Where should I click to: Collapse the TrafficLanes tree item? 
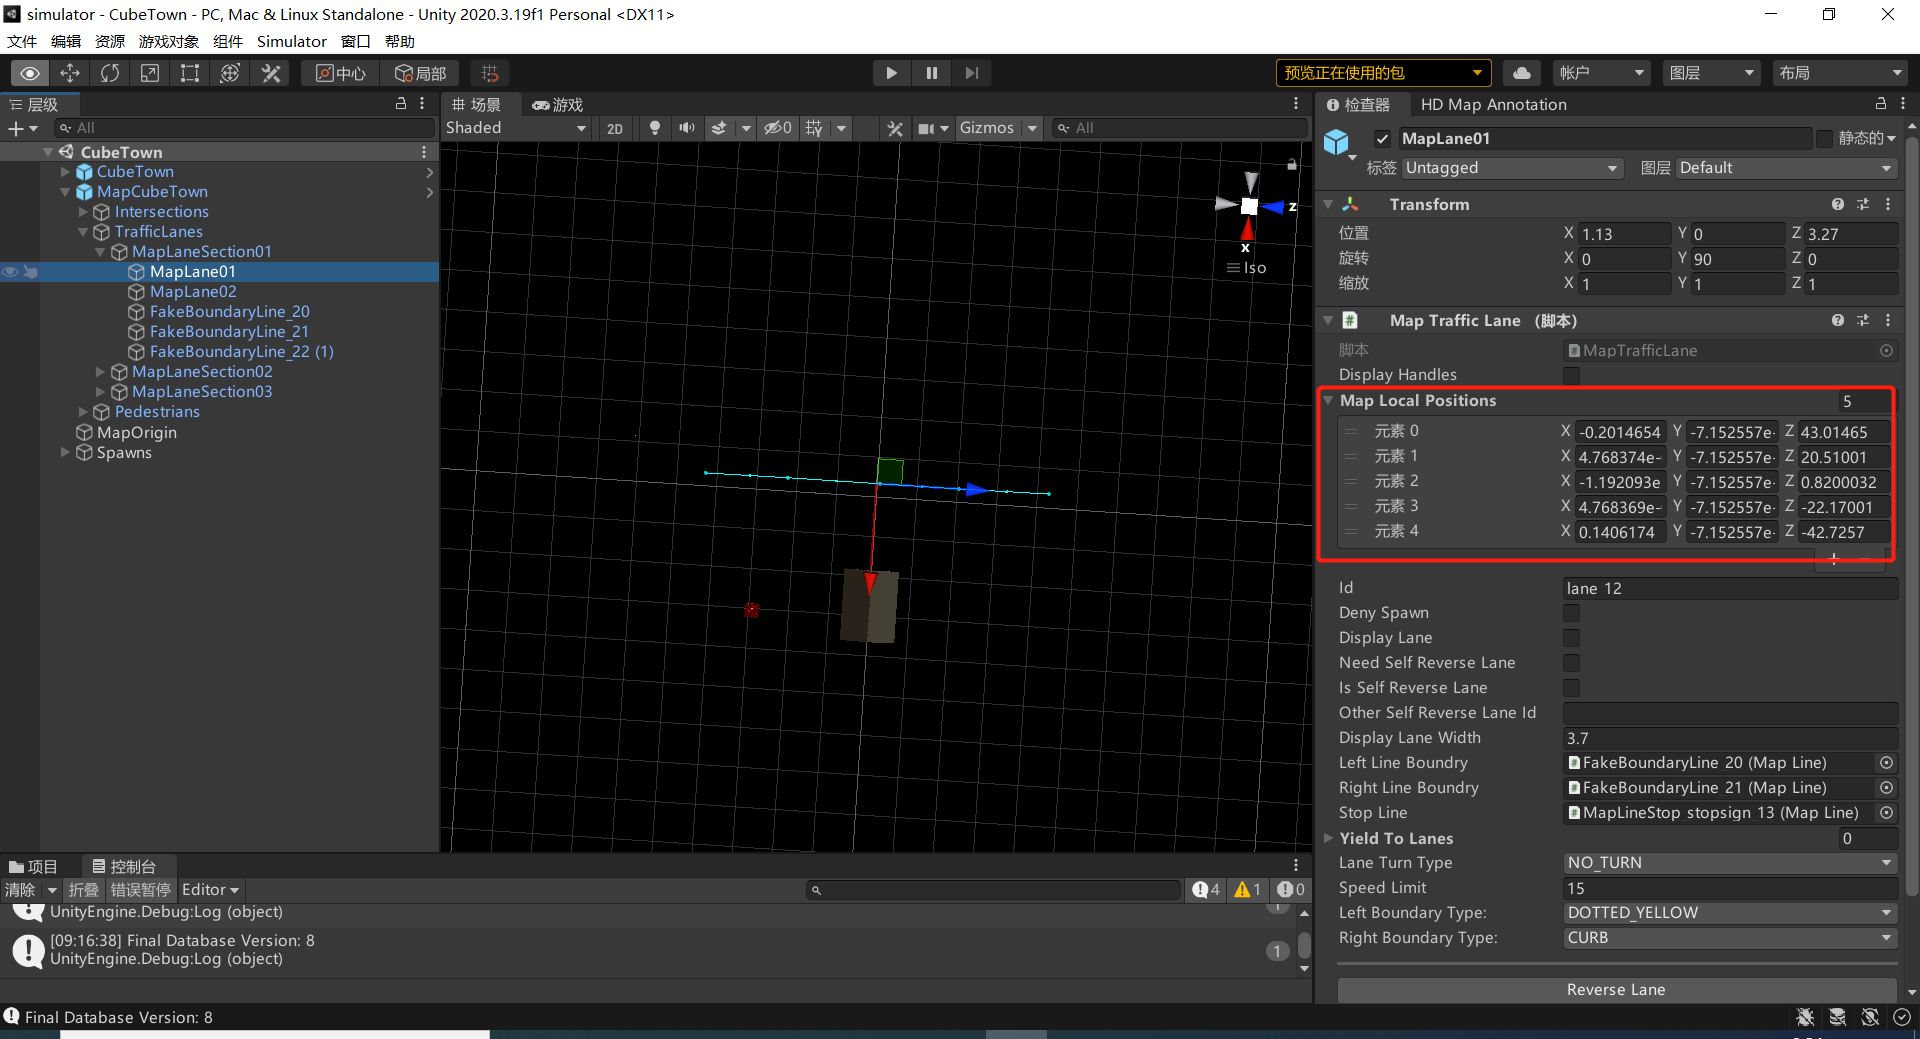click(83, 231)
